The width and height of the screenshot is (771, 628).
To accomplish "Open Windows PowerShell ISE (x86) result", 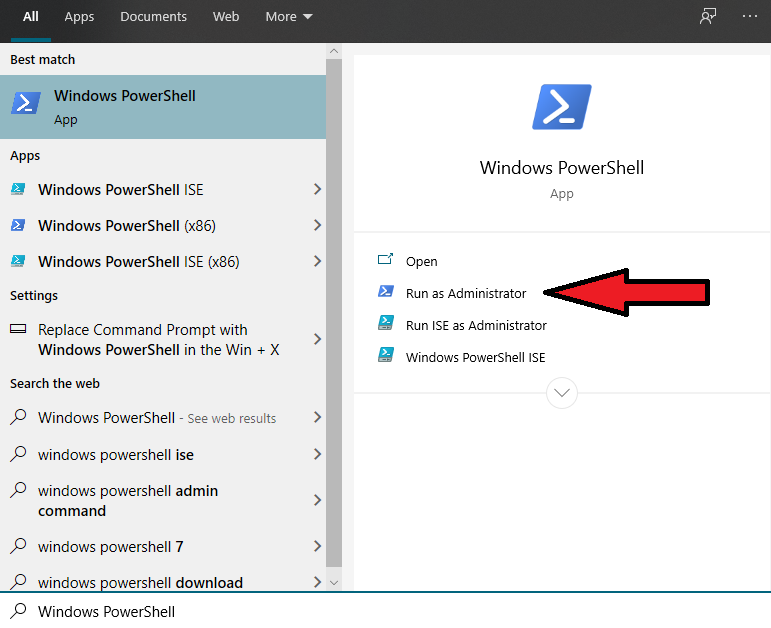I will tap(163, 261).
